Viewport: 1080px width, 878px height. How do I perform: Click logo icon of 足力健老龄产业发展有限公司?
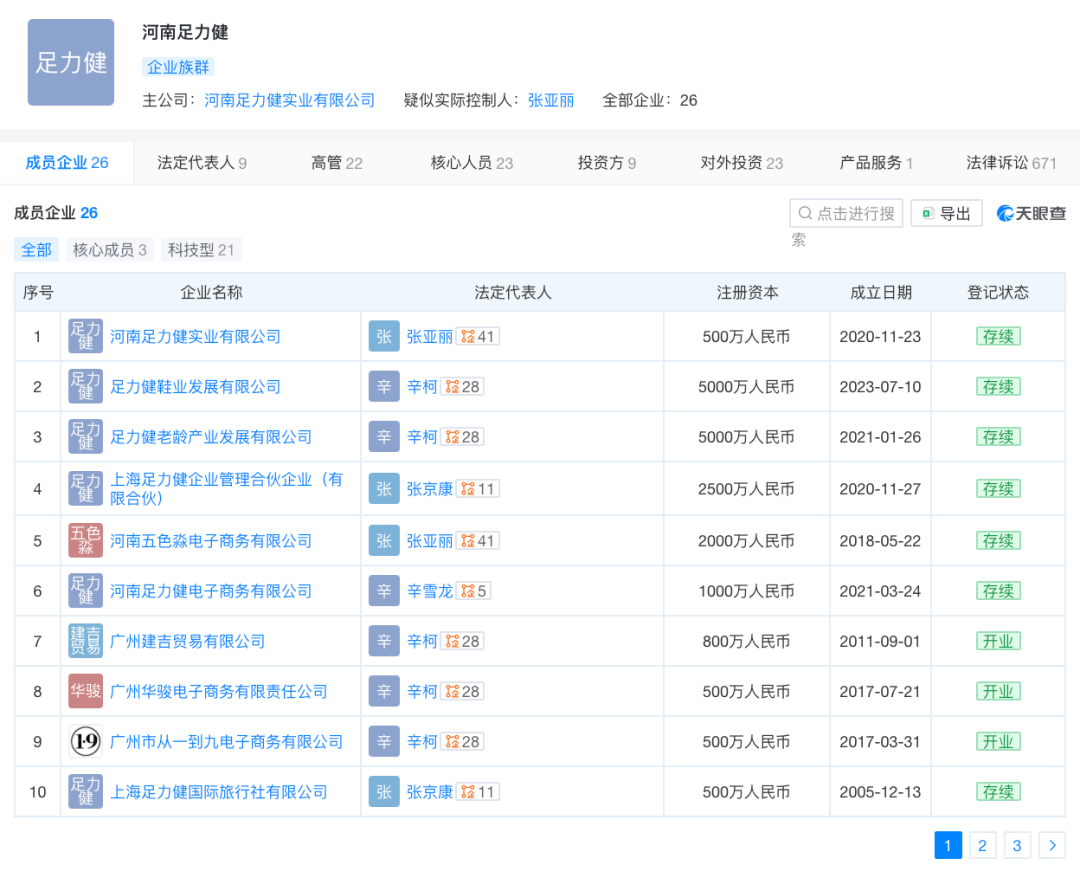pos(85,437)
